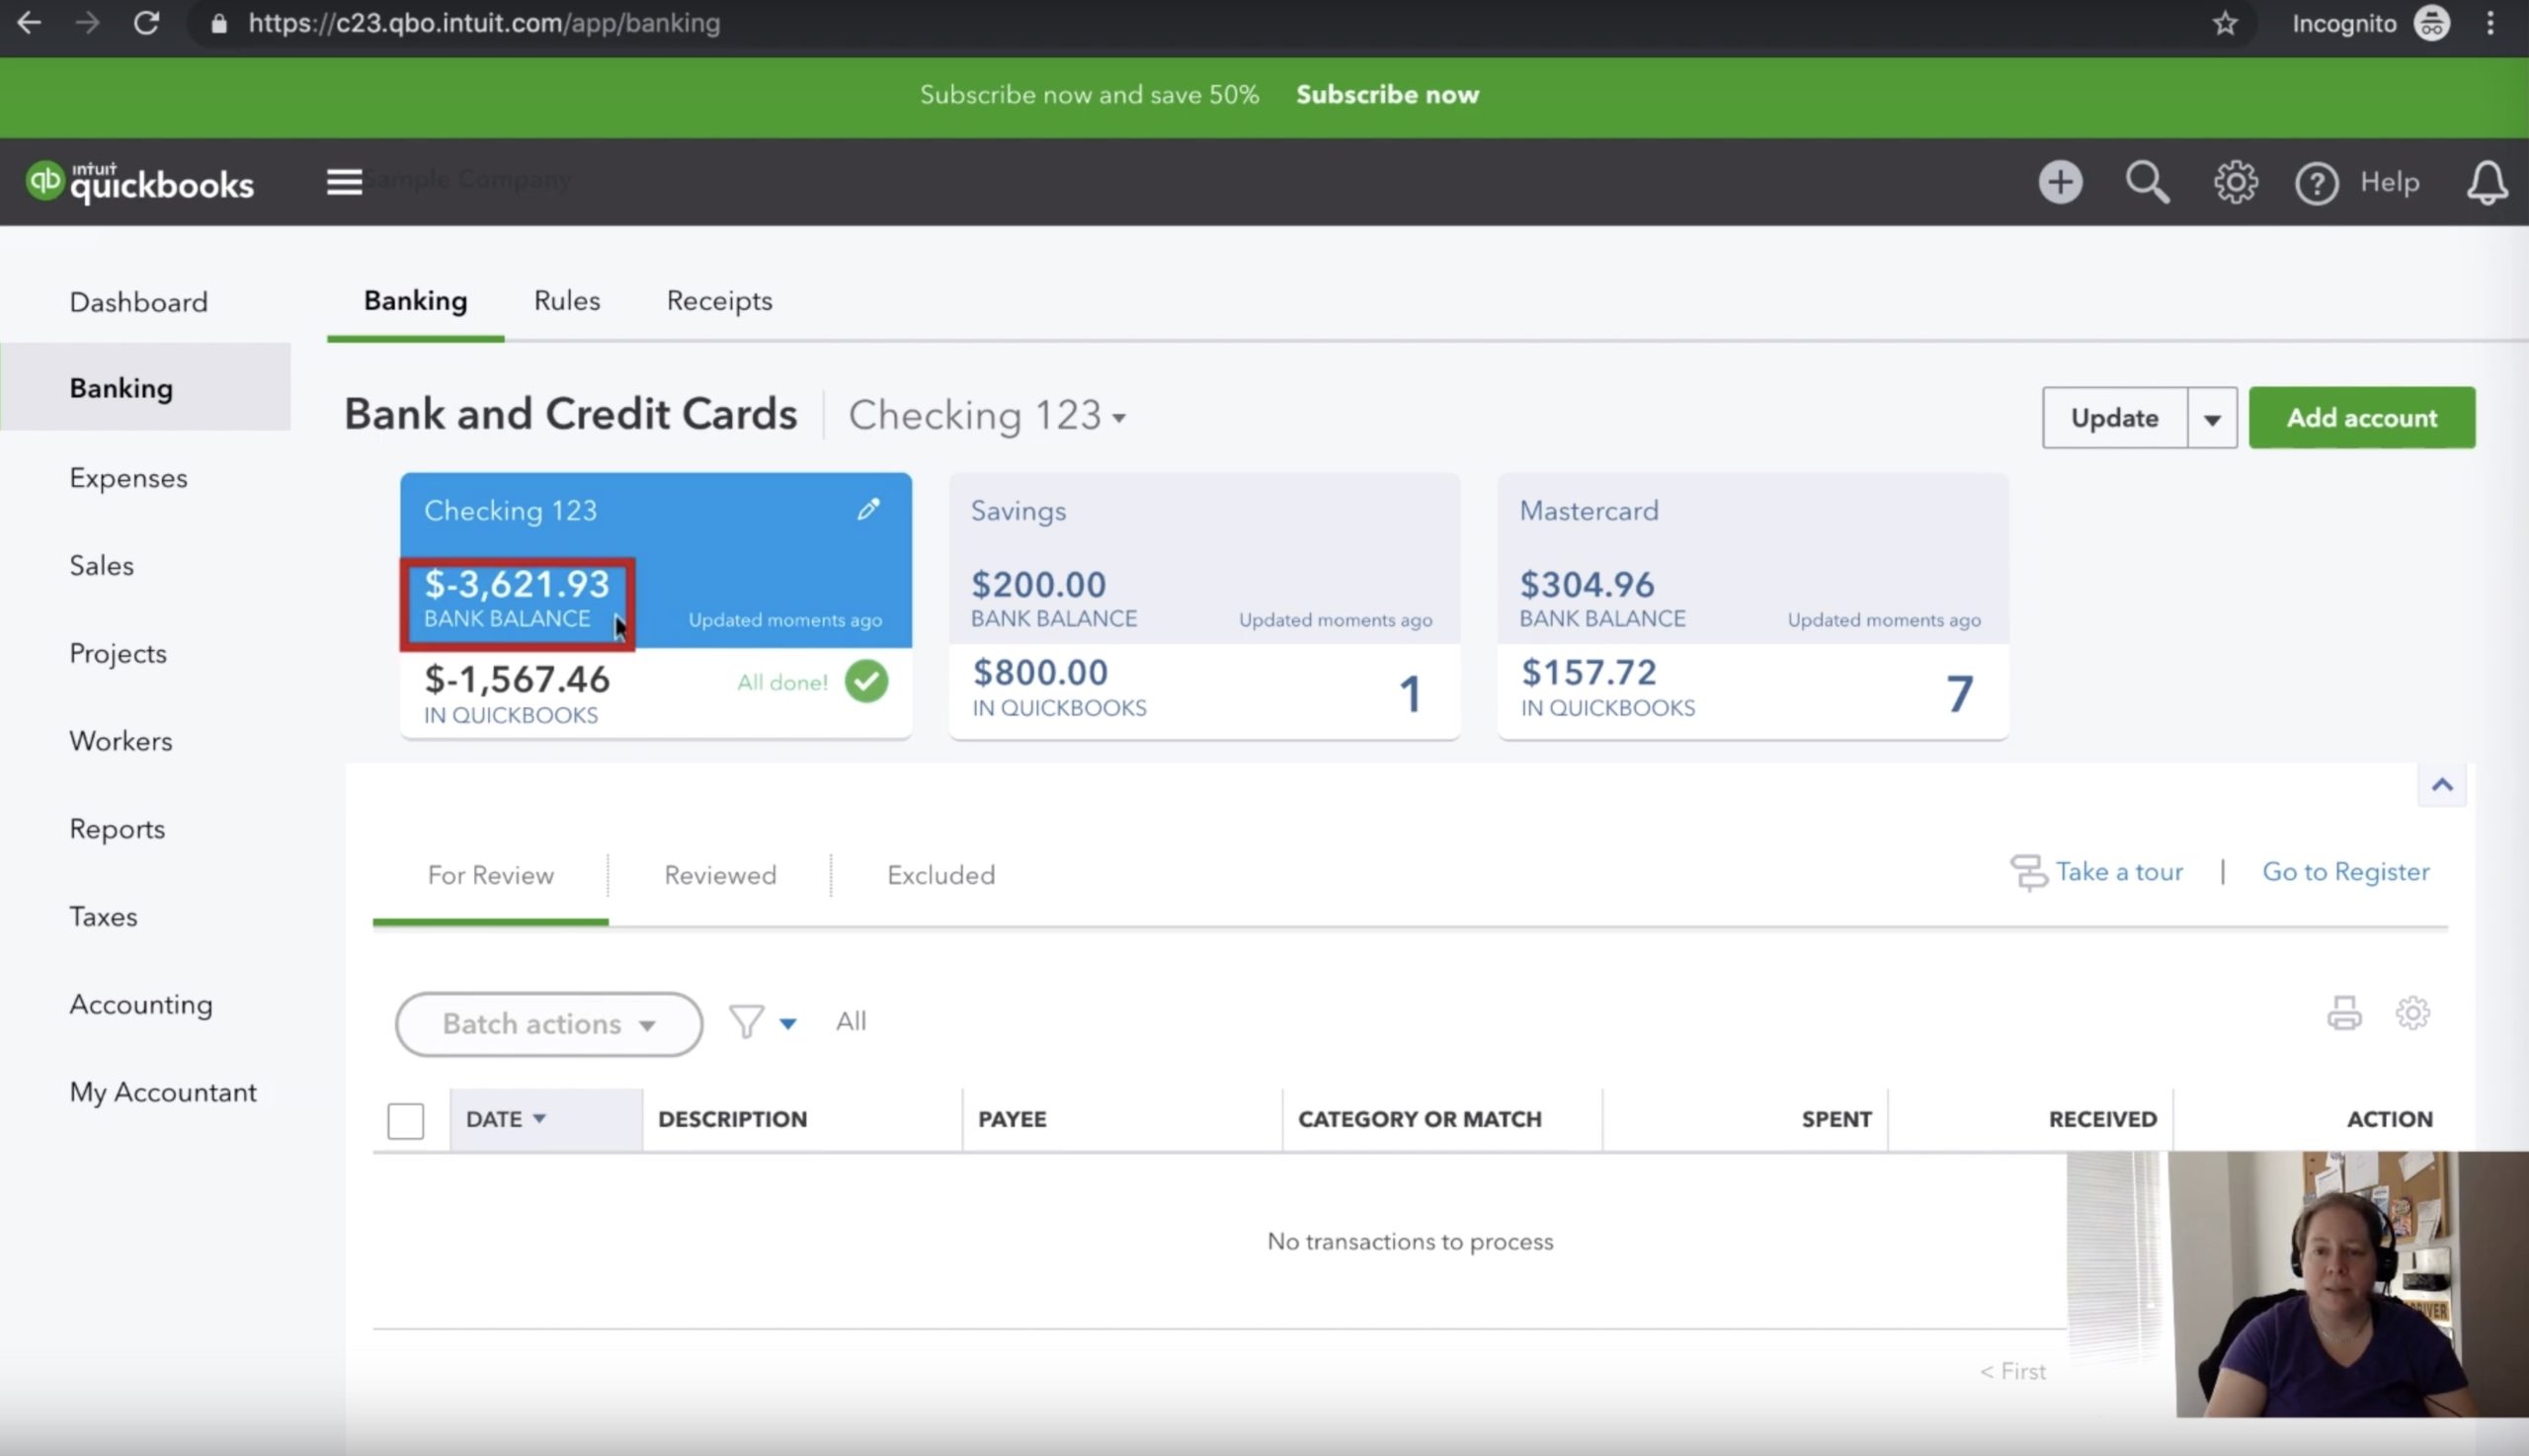Edit Checking 123 via pencil icon
The image size is (2529, 1456).
coord(868,510)
